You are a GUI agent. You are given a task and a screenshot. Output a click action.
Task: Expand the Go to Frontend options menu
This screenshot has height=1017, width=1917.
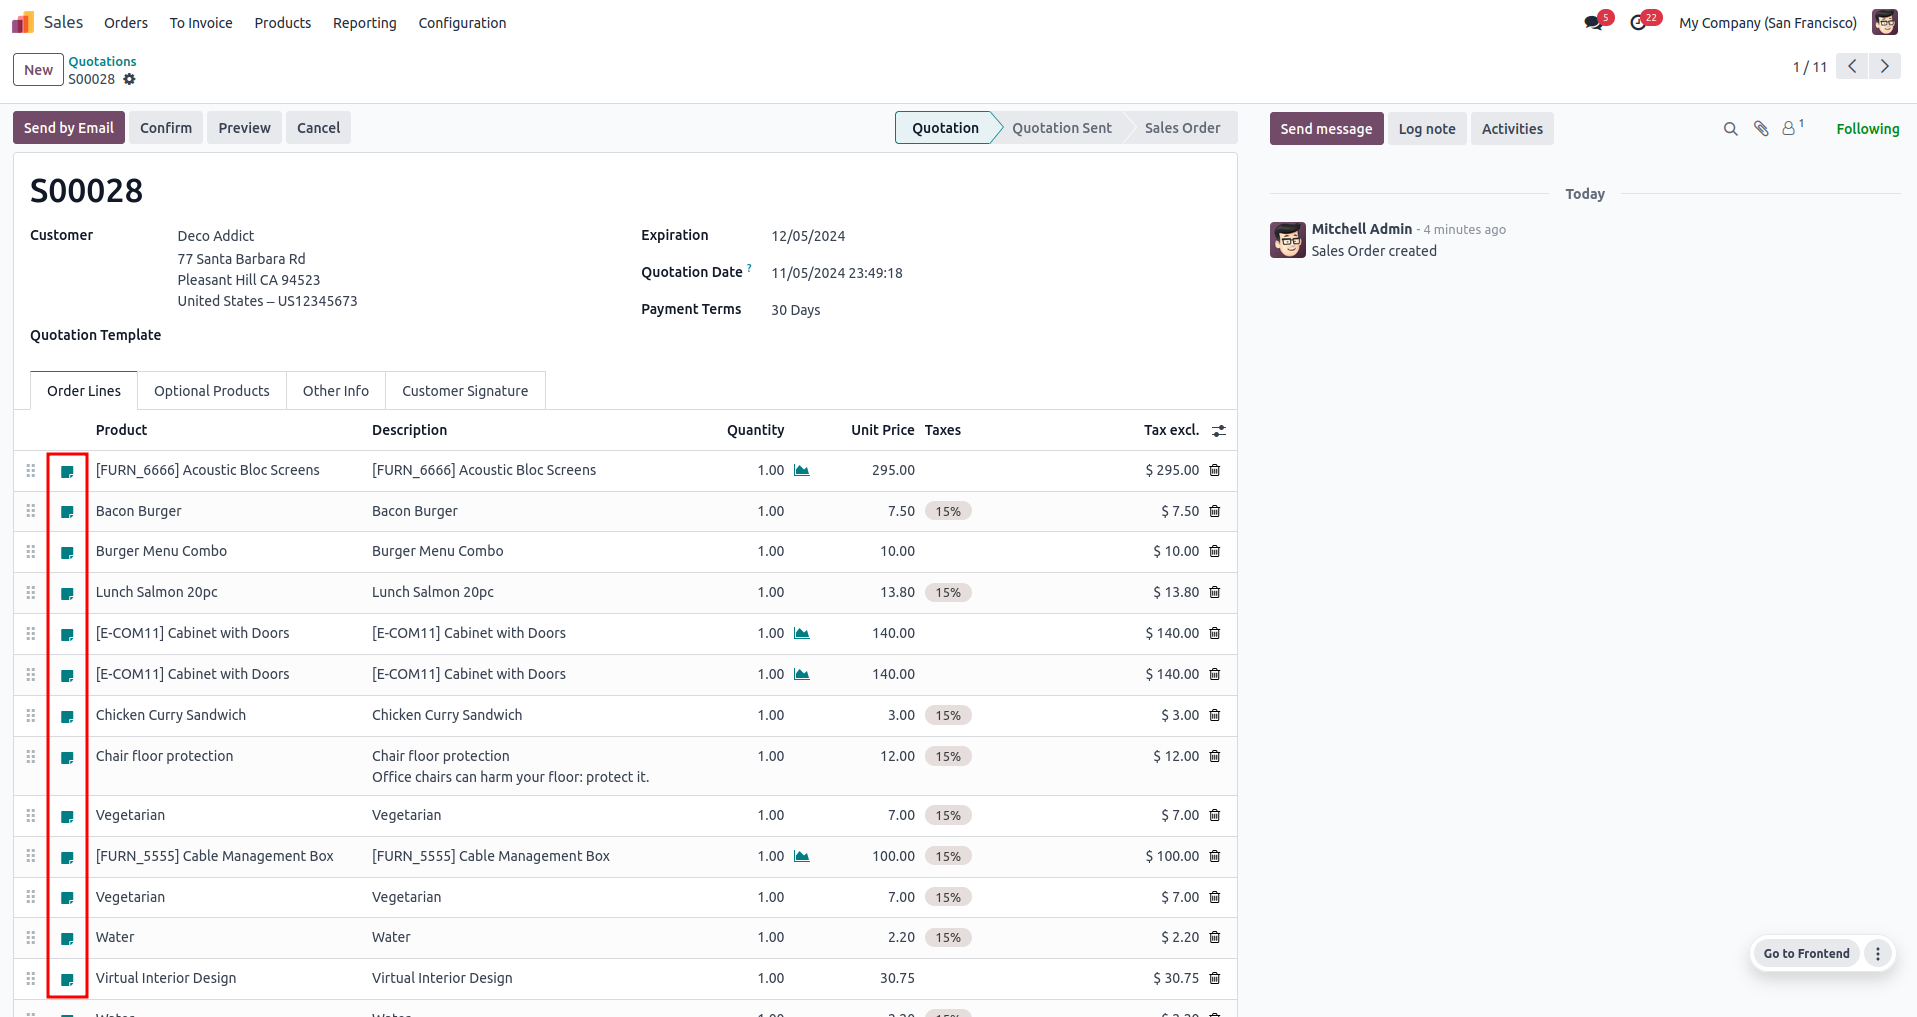pyautogui.click(x=1878, y=953)
